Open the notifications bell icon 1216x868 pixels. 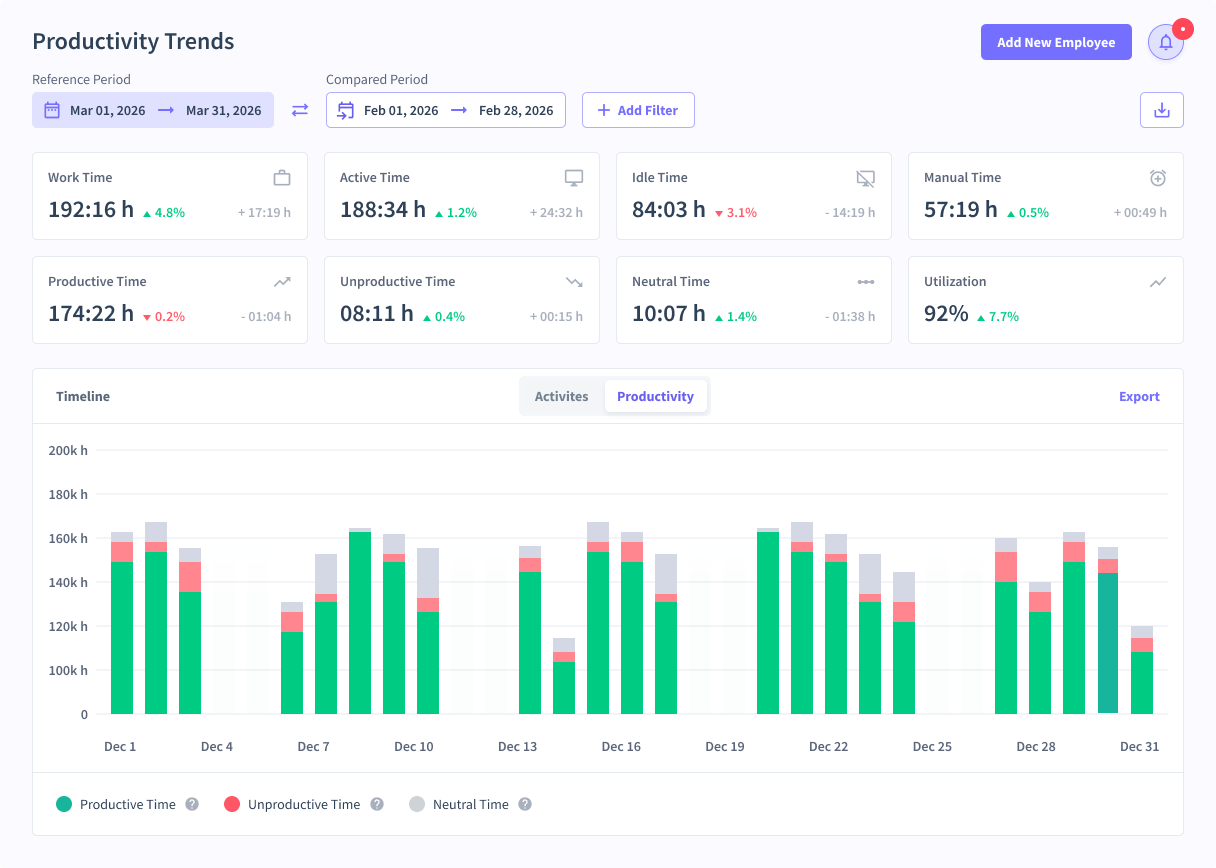1165,42
